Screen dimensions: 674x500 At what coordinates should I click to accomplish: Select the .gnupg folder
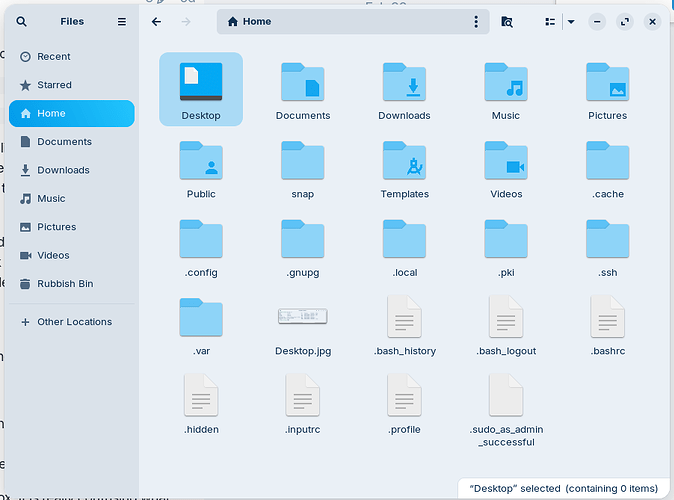[x=303, y=239]
